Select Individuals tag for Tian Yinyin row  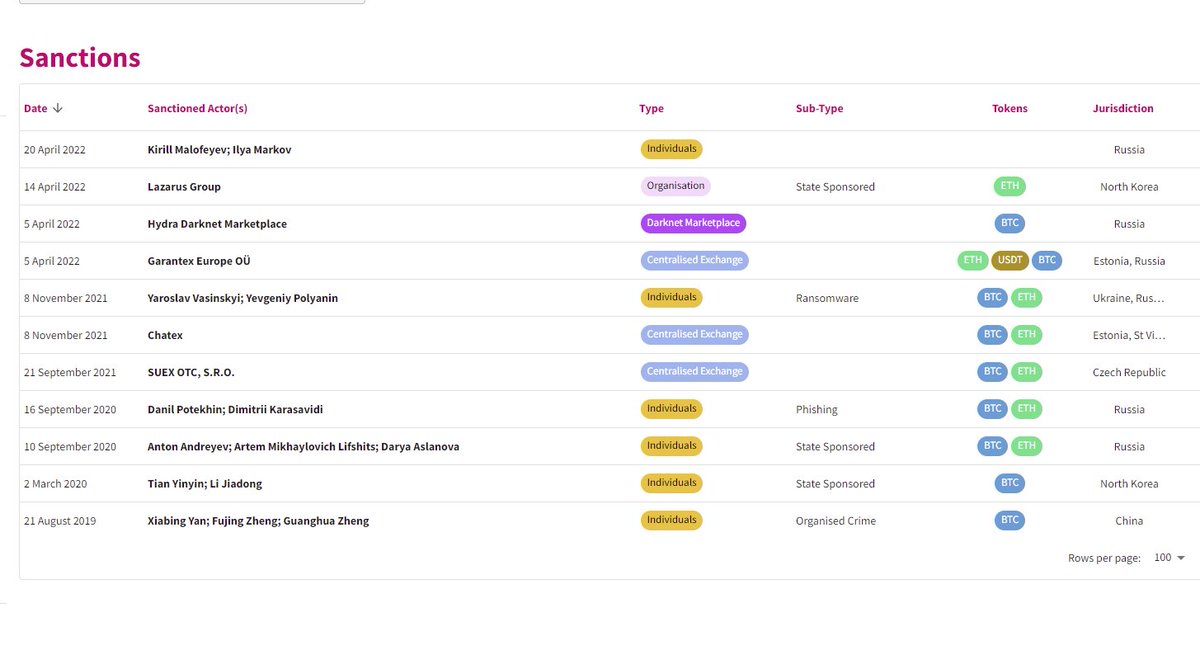tap(671, 482)
